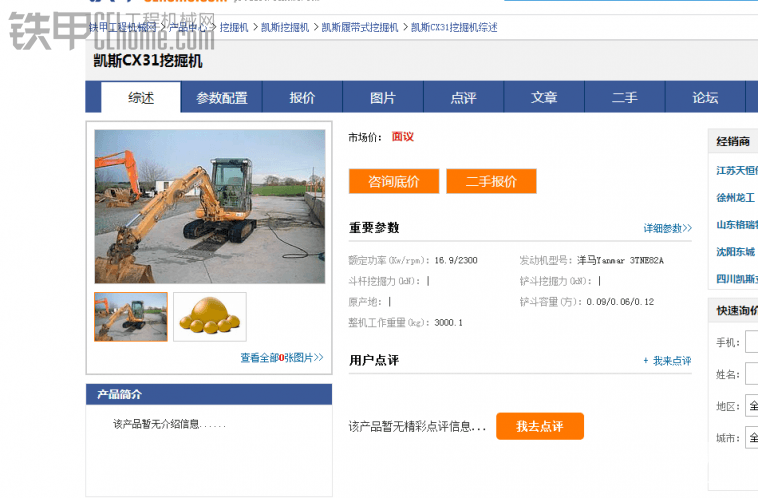Click the 重要参数 heading
The image size is (758, 498).
374,228
